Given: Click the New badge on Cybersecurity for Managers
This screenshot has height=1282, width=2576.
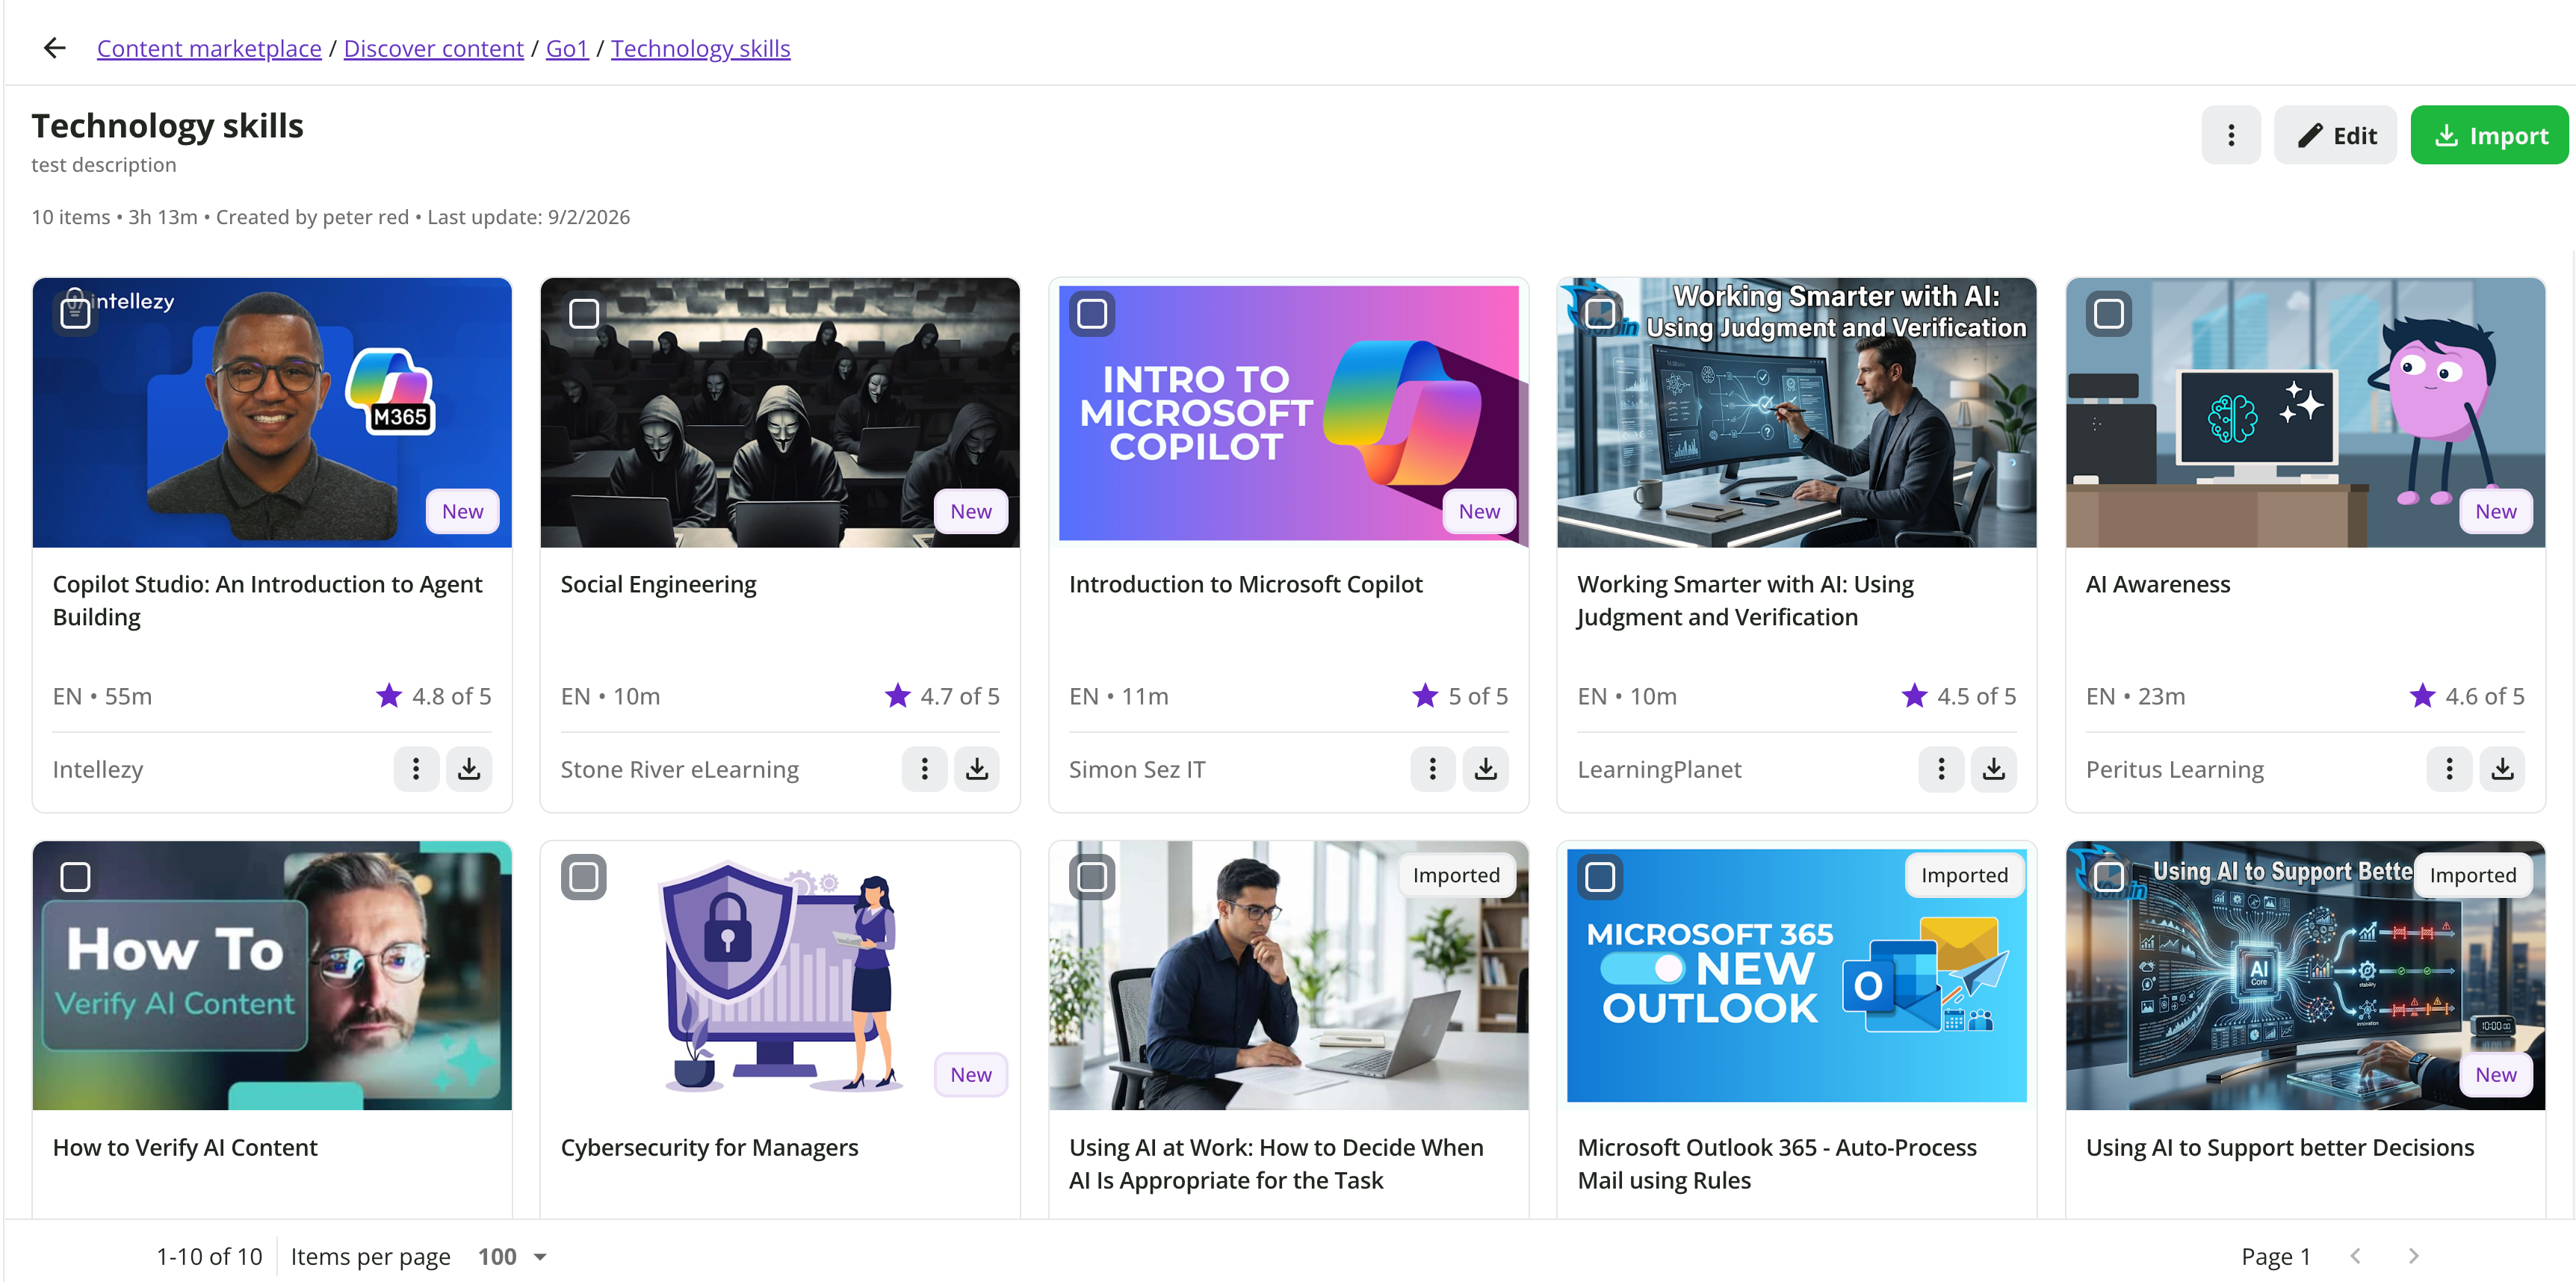Looking at the screenshot, I should (970, 1074).
